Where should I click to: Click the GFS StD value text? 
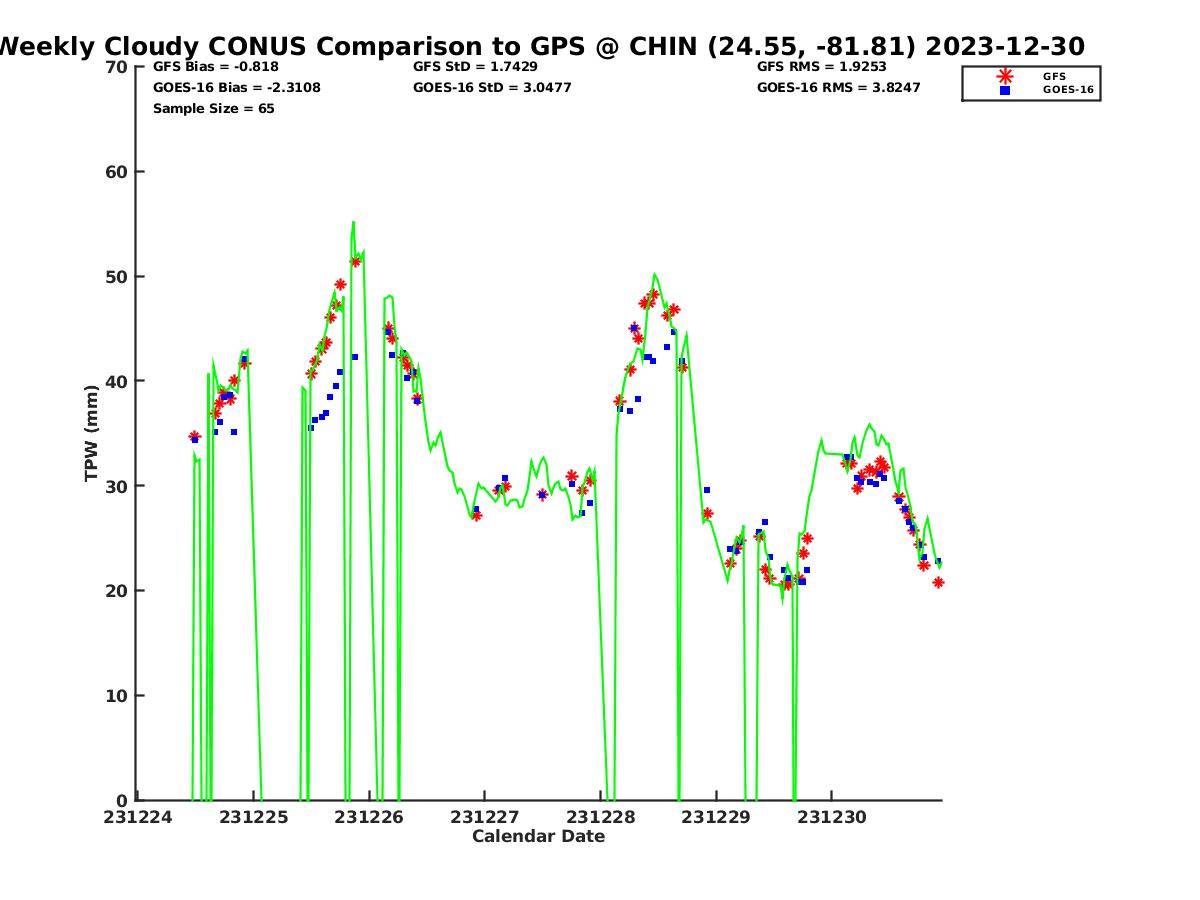(x=475, y=67)
